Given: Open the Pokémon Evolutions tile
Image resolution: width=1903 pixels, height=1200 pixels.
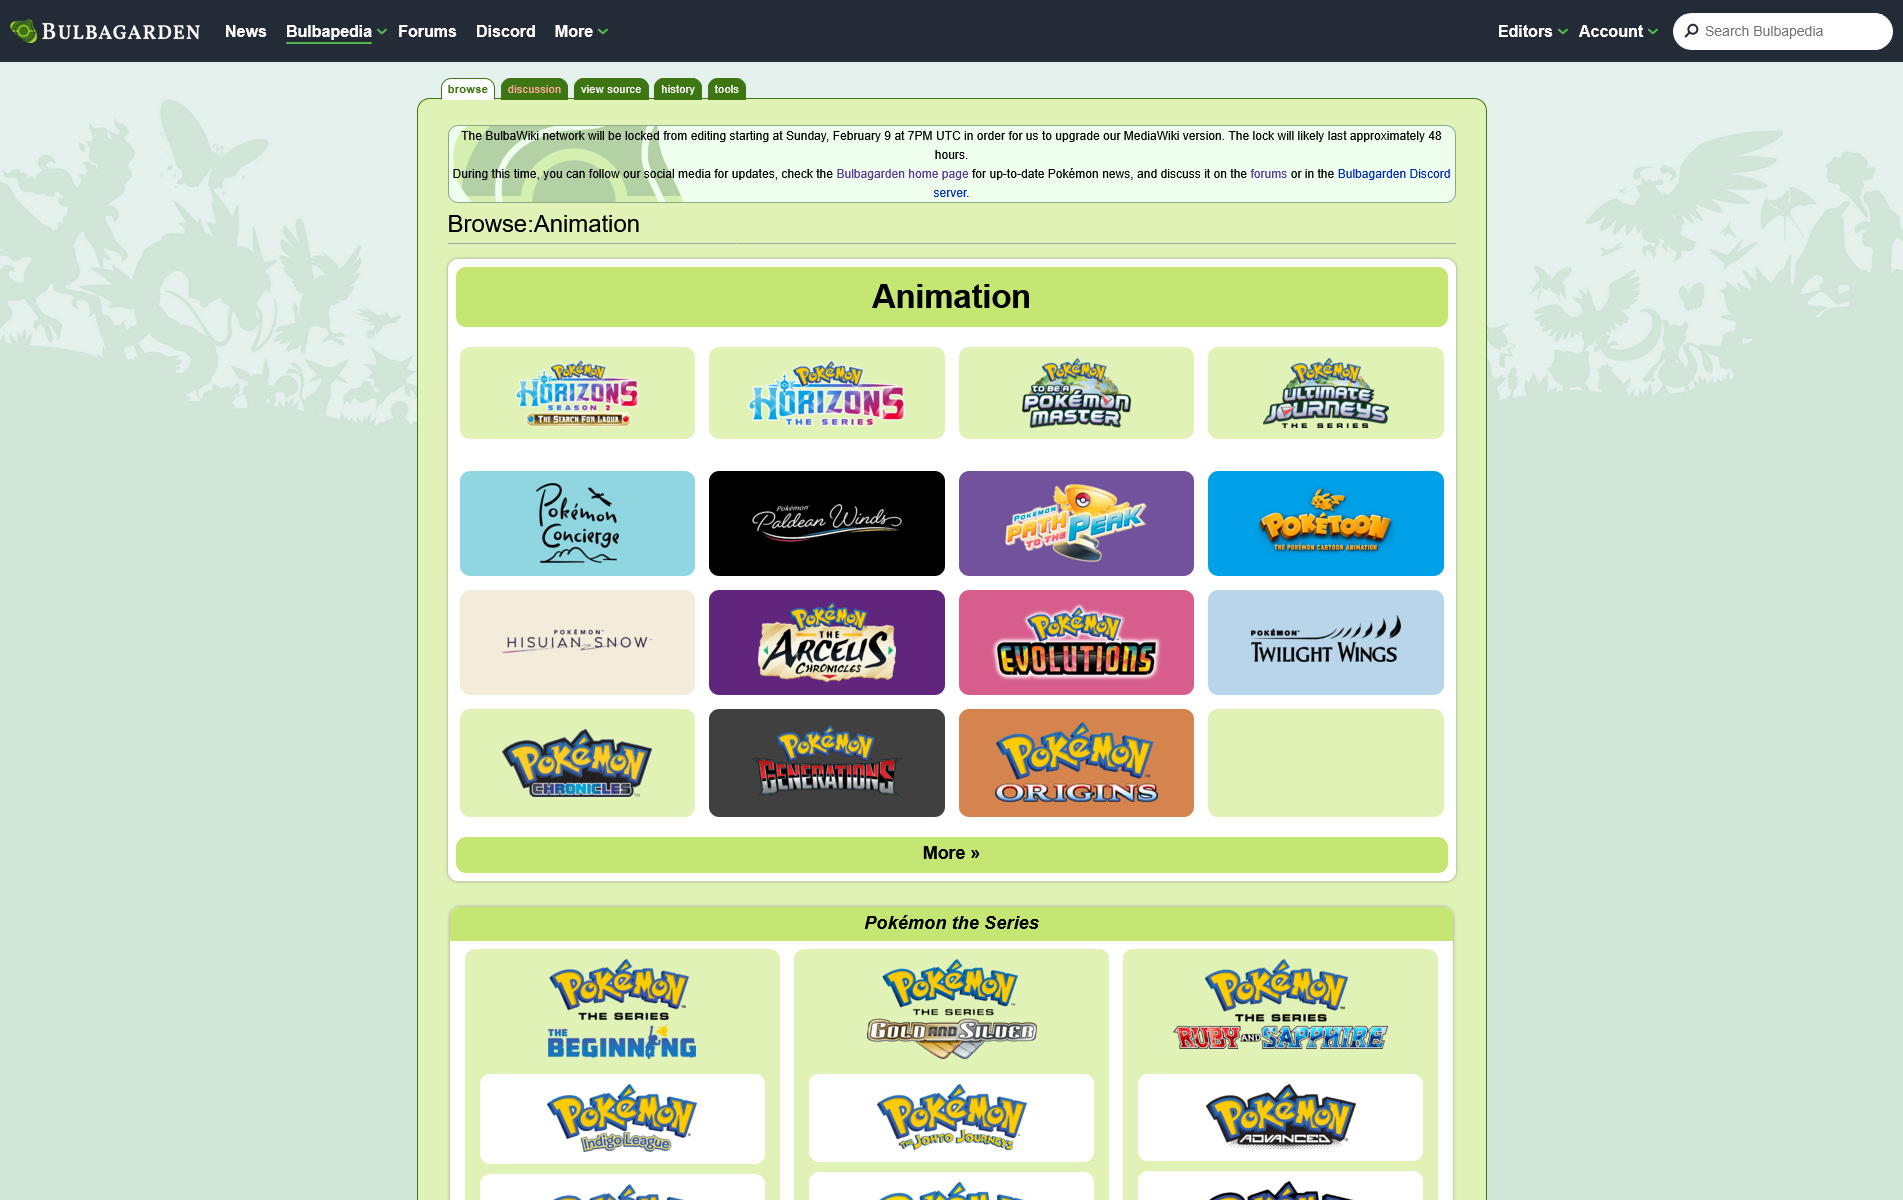Looking at the screenshot, I should click(x=1076, y=642).
